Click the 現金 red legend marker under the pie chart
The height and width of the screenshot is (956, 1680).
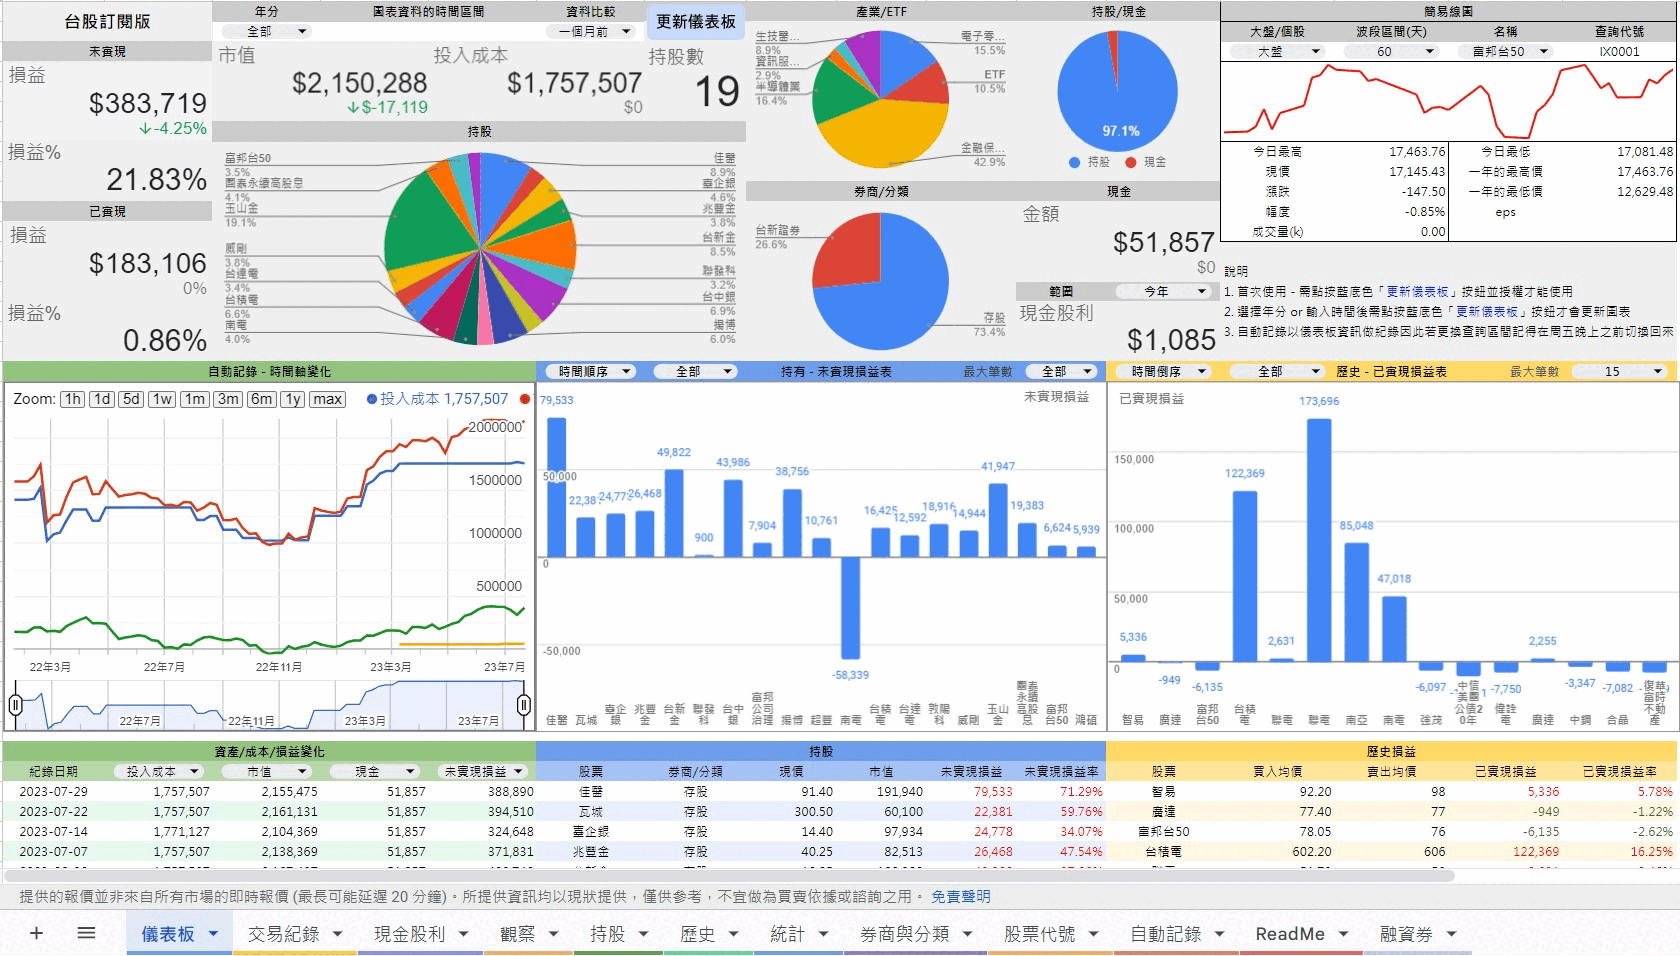[1131, 162]
